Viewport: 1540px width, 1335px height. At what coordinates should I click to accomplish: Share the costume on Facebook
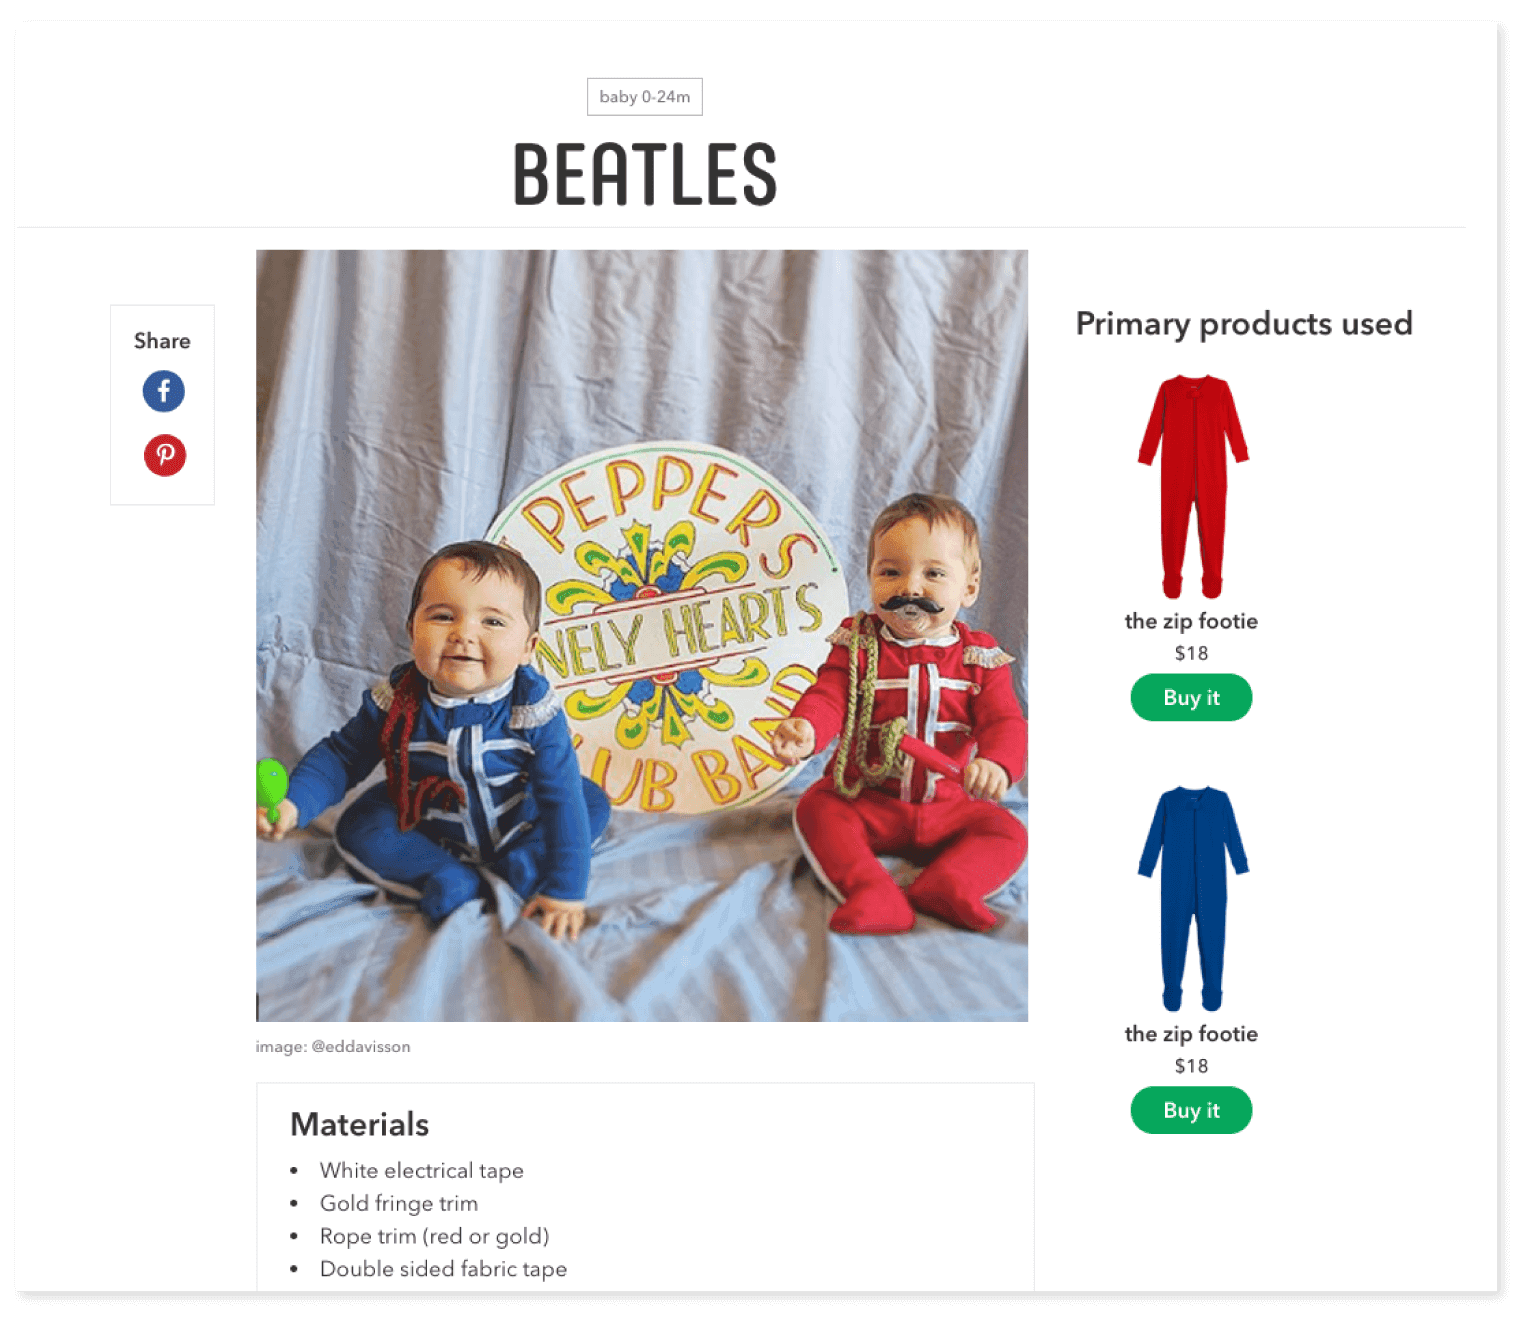click(164, 391)
